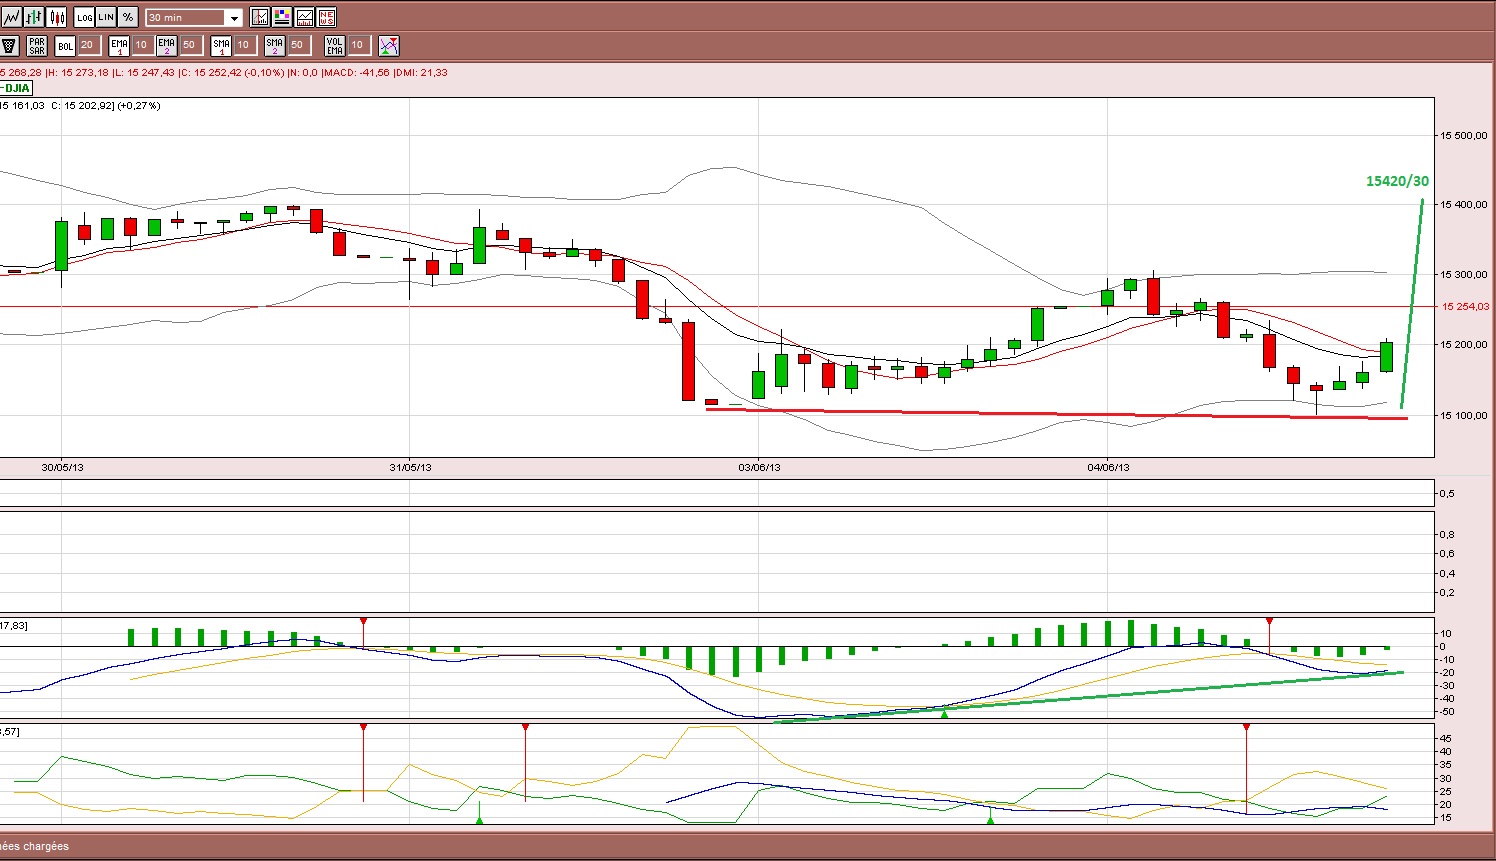Switch scale to percentage (%)
Image resolution: width=1496 pixels, height=861 pixels.
(128, 17)
